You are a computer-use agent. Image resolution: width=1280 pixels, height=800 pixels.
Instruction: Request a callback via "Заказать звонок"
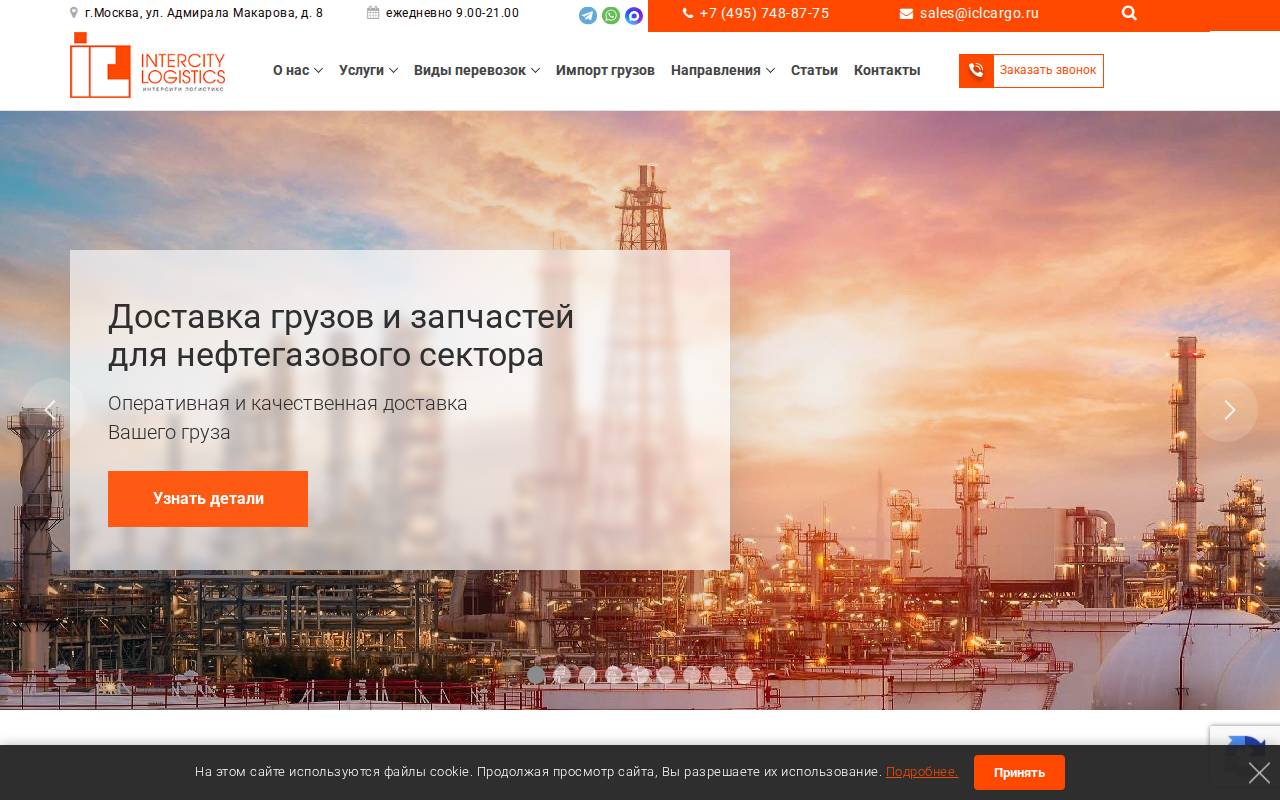pyautogui.click(x=1031, y=71)
